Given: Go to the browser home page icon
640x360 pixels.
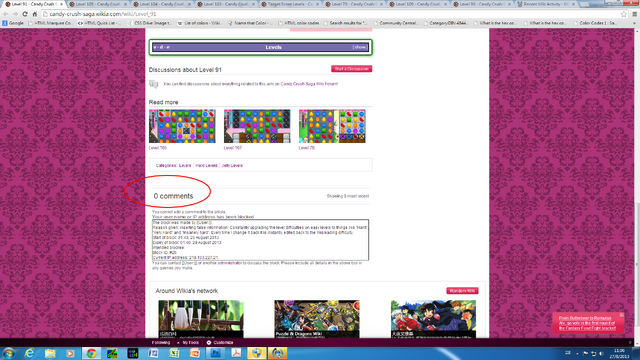Looking at the screenshot, I should coord(35,14).
